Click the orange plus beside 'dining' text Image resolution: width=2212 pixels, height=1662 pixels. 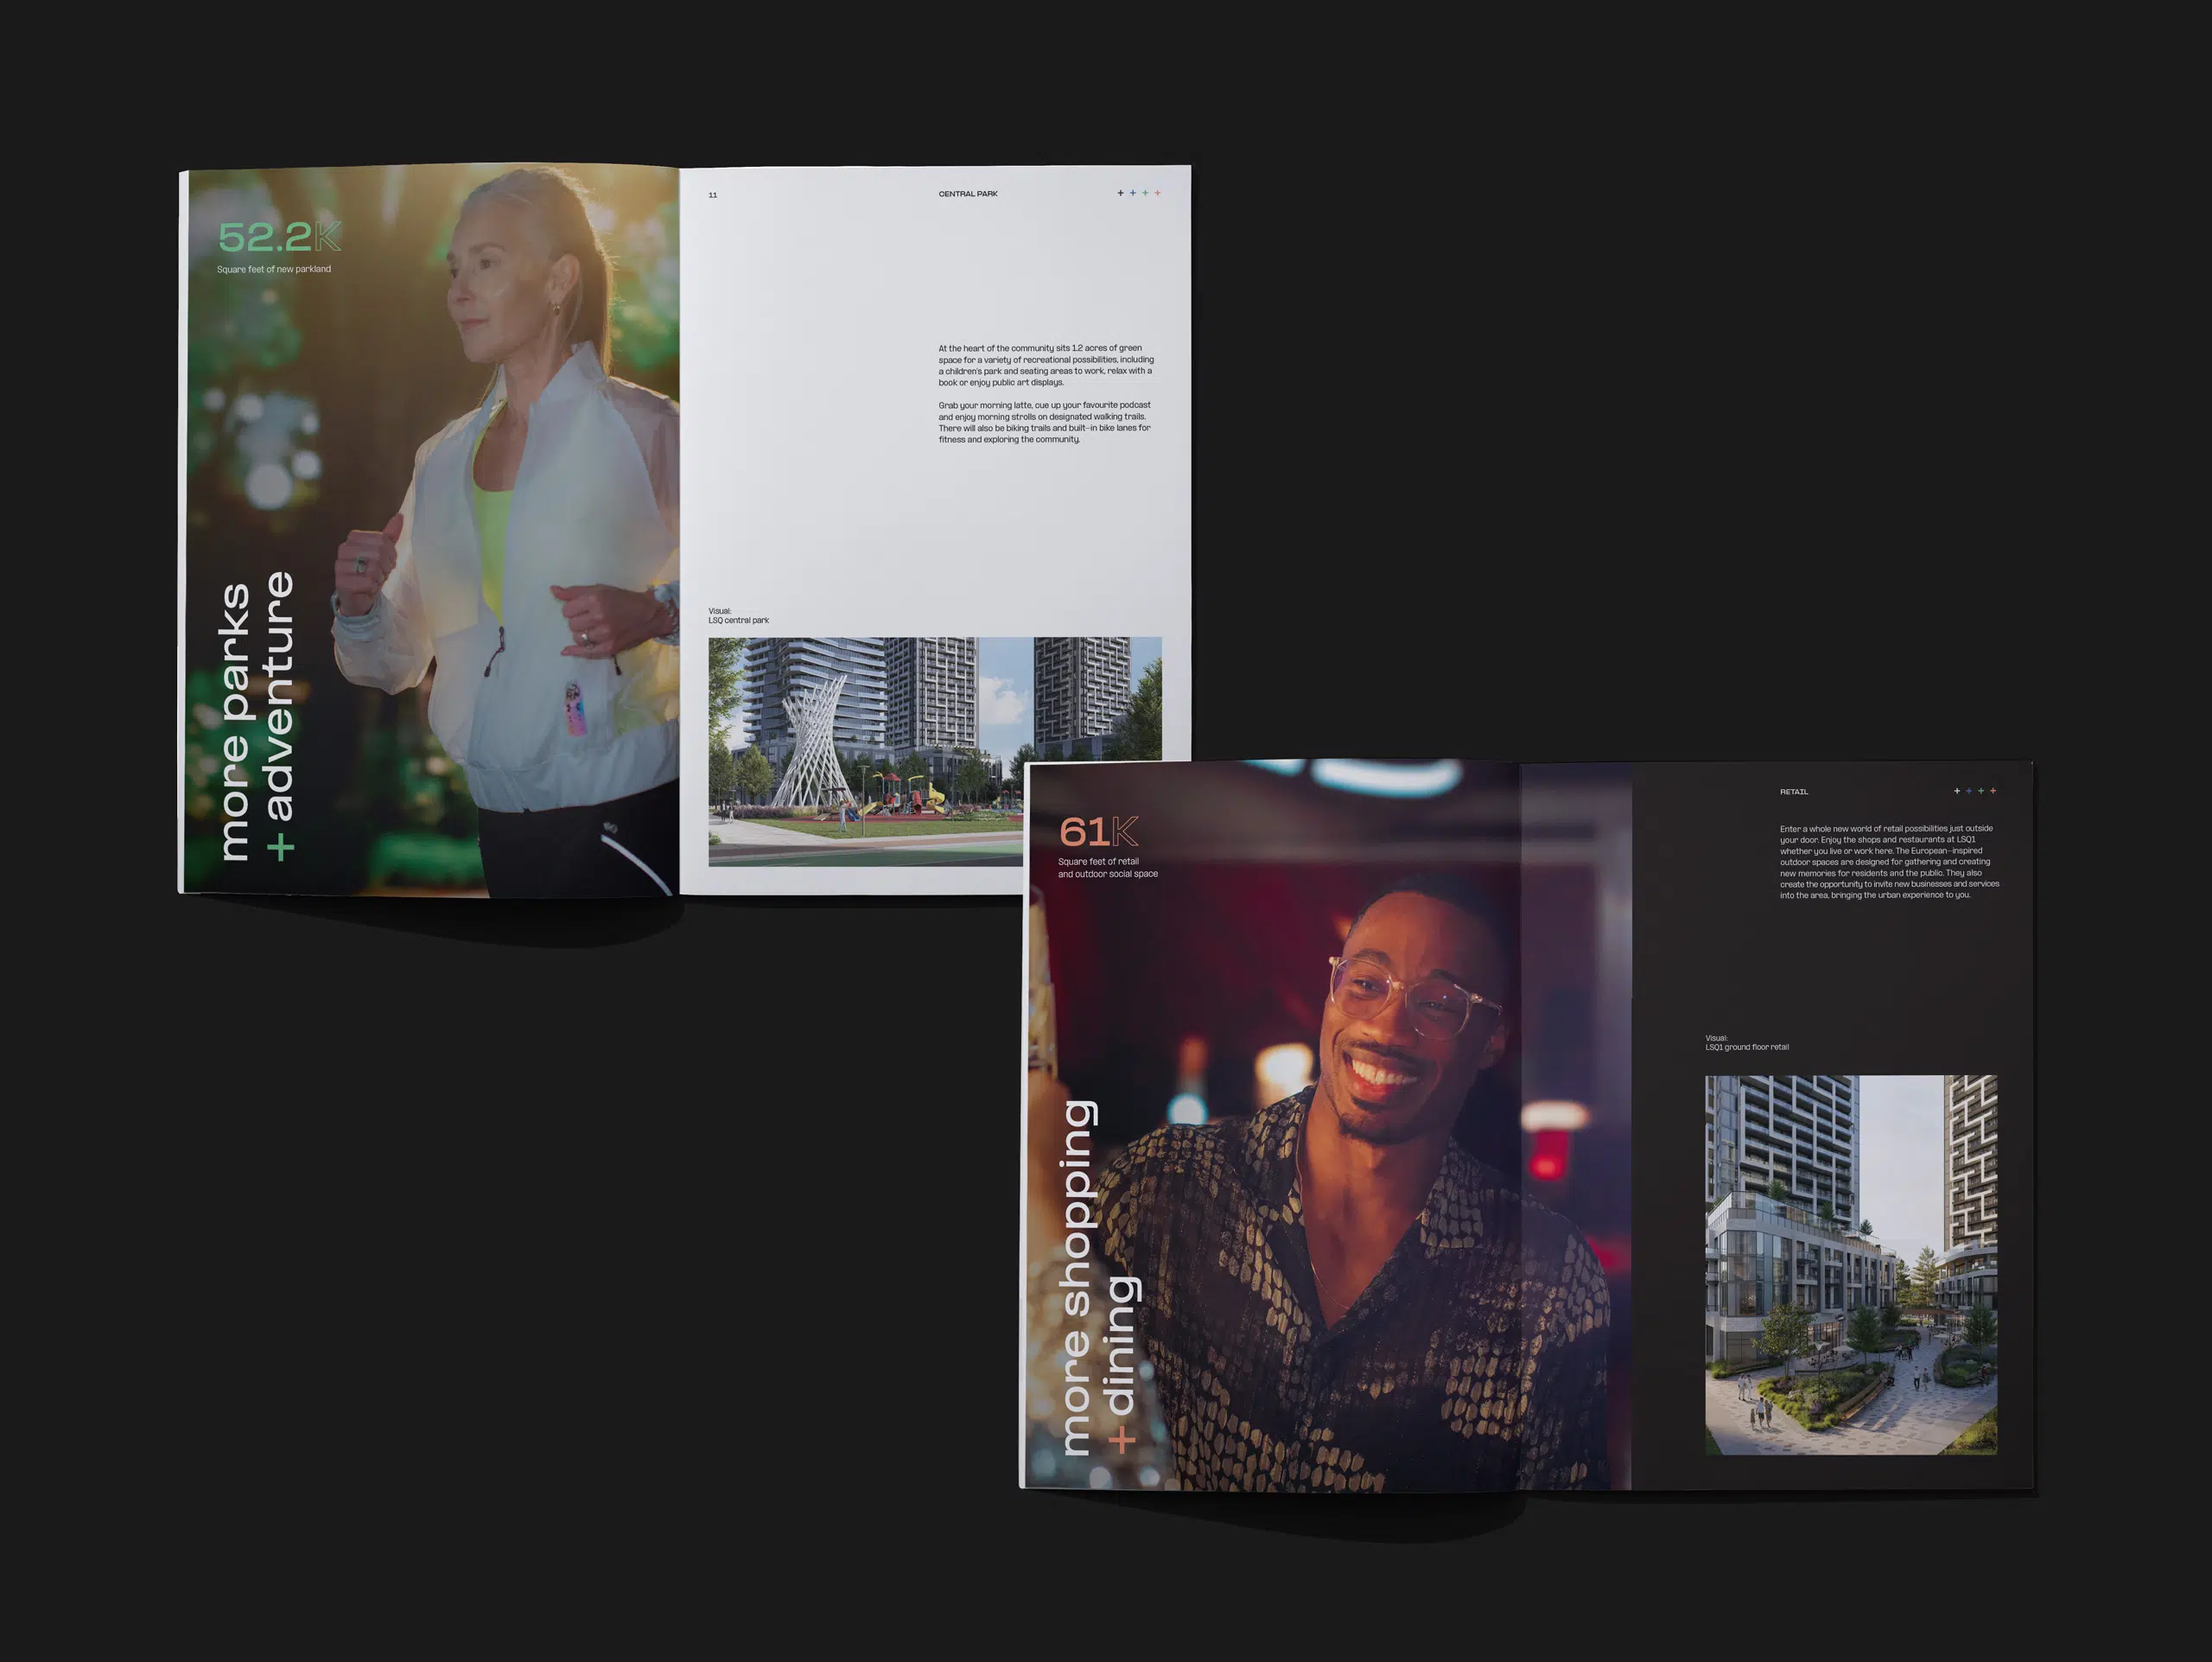[x=1122, y=1441]
